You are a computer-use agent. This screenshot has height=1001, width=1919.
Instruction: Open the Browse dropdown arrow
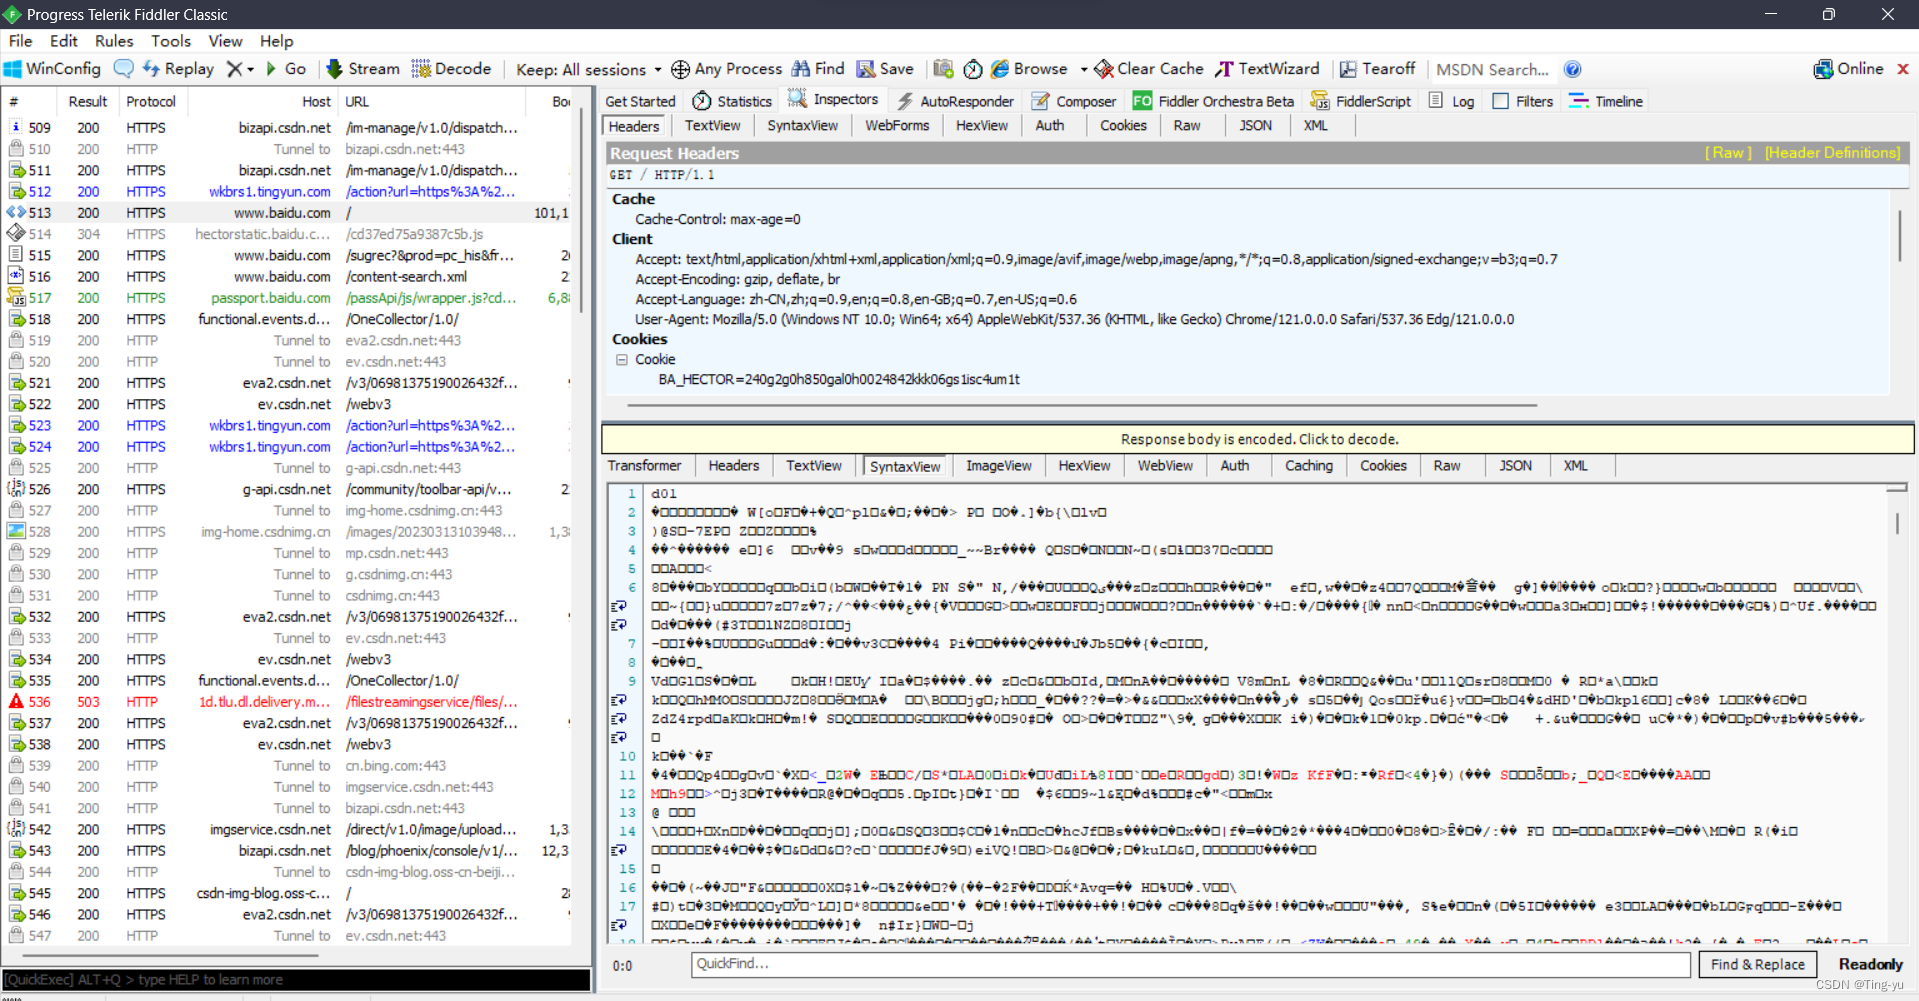pyautogui.click(x=1084, y=70)
